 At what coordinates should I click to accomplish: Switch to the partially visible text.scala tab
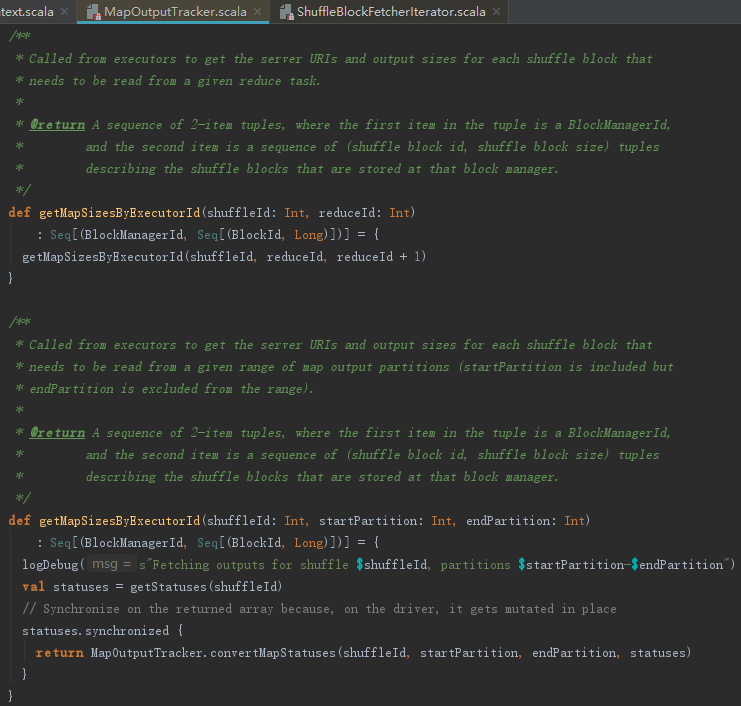[x=27, y=12]
